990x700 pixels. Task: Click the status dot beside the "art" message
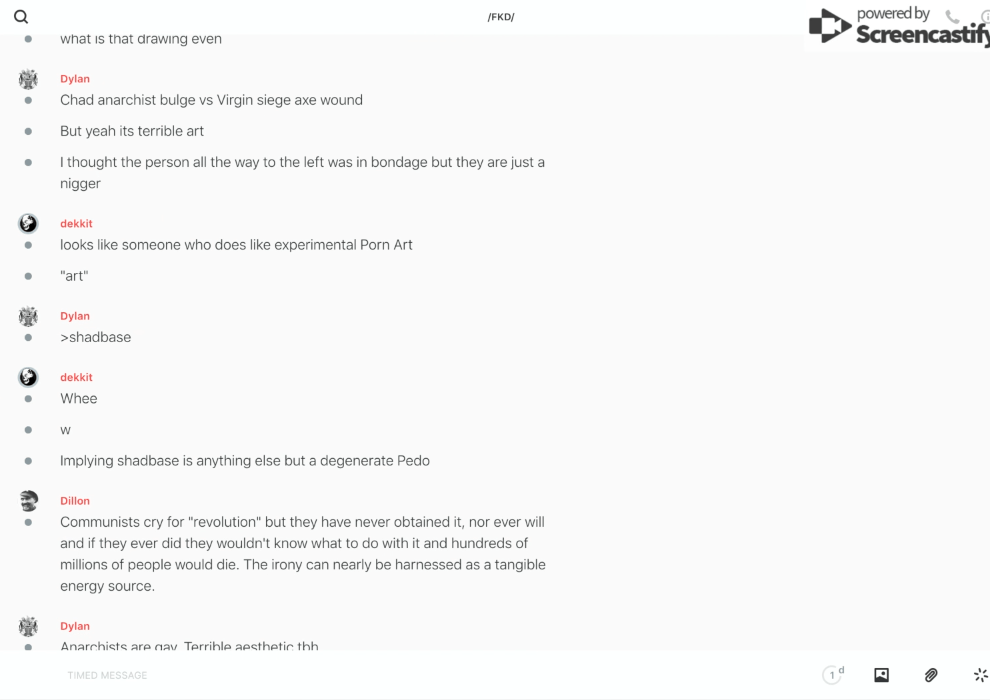click(28, 276)
